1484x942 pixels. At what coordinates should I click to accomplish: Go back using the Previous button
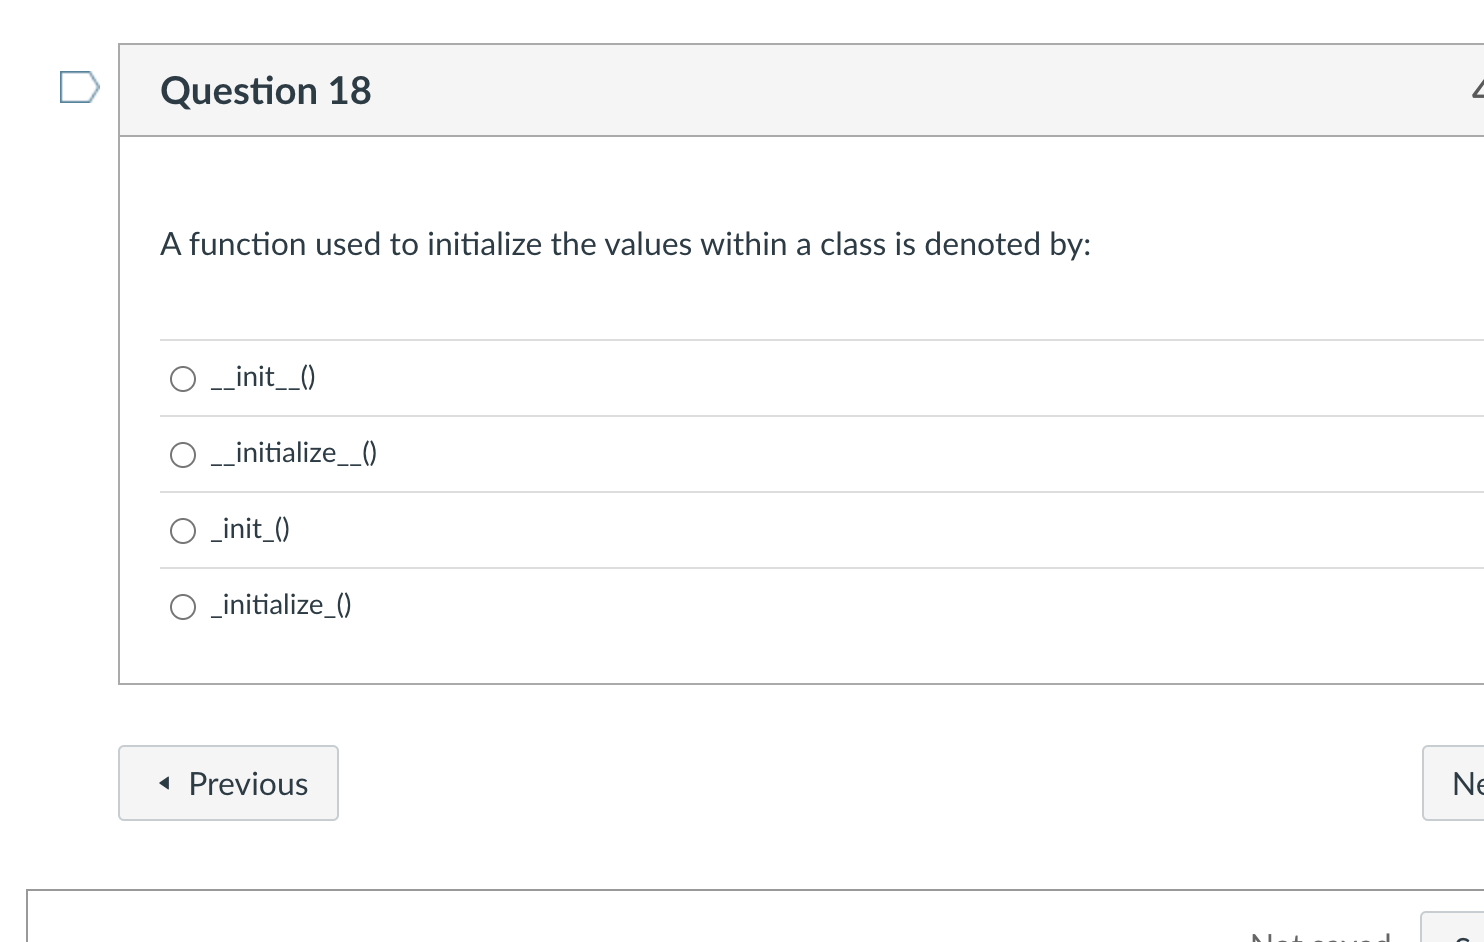(x=228, y=783)
